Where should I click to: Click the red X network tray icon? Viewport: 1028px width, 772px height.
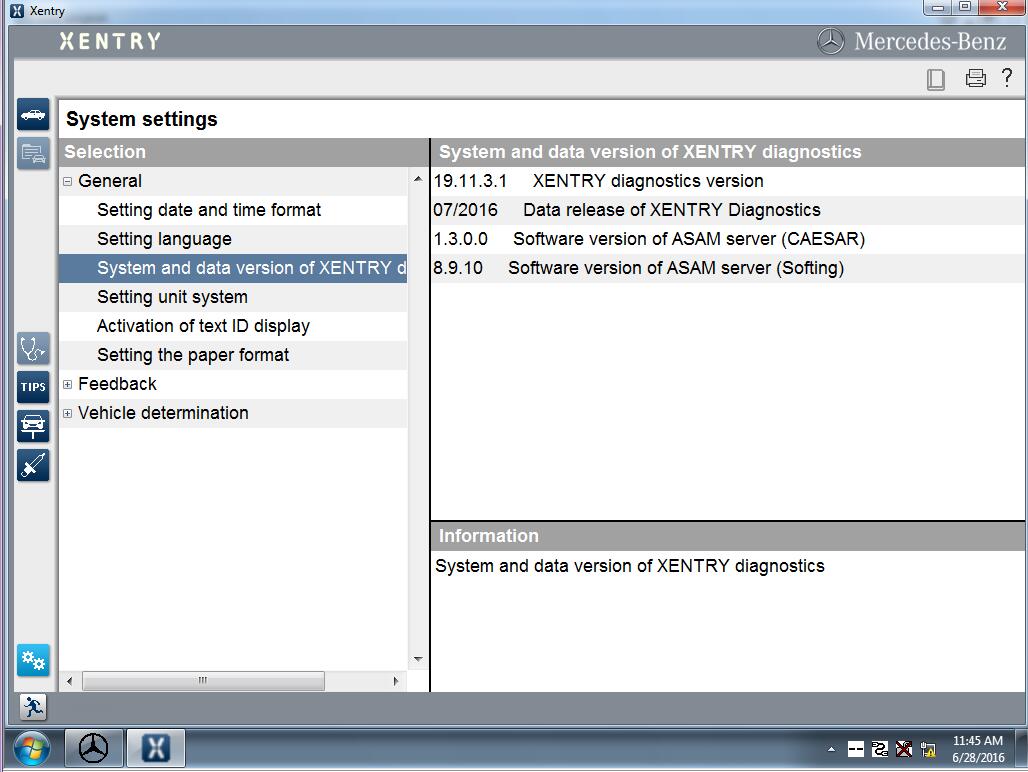[x=903, y=749]
